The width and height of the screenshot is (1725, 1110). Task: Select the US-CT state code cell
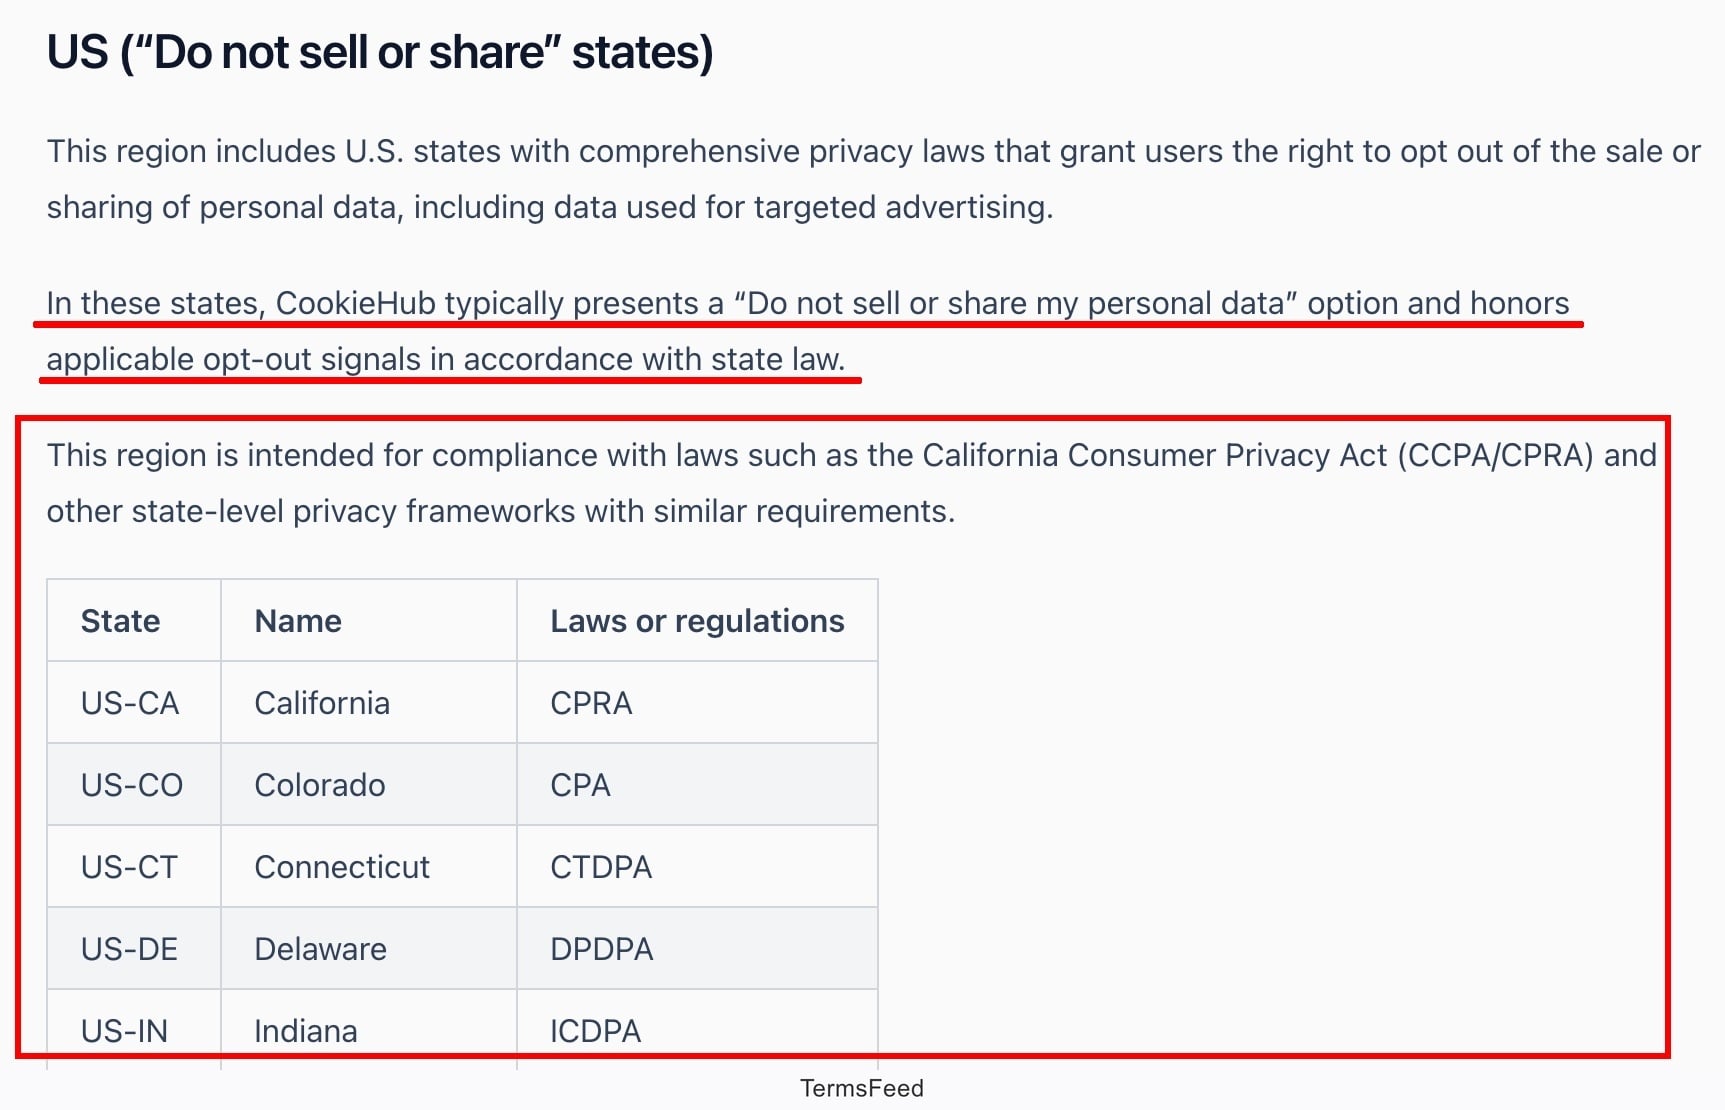134,866
